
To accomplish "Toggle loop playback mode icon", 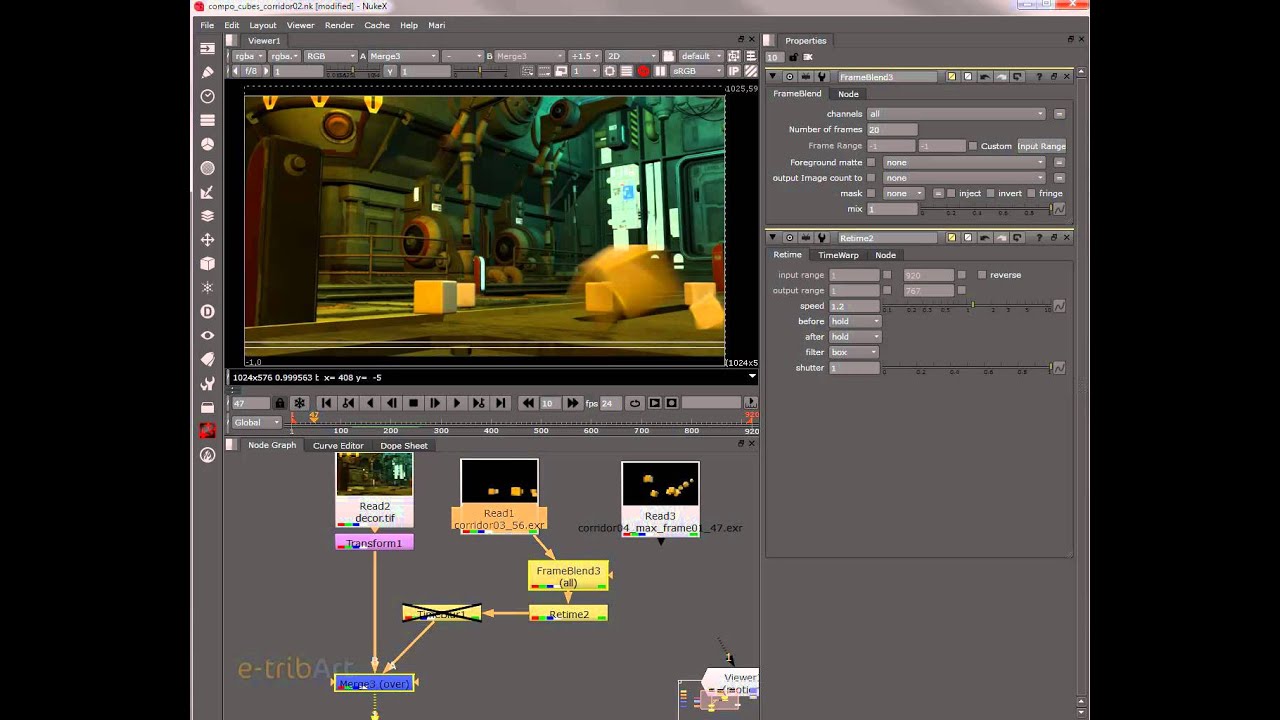I will [635, 403].
